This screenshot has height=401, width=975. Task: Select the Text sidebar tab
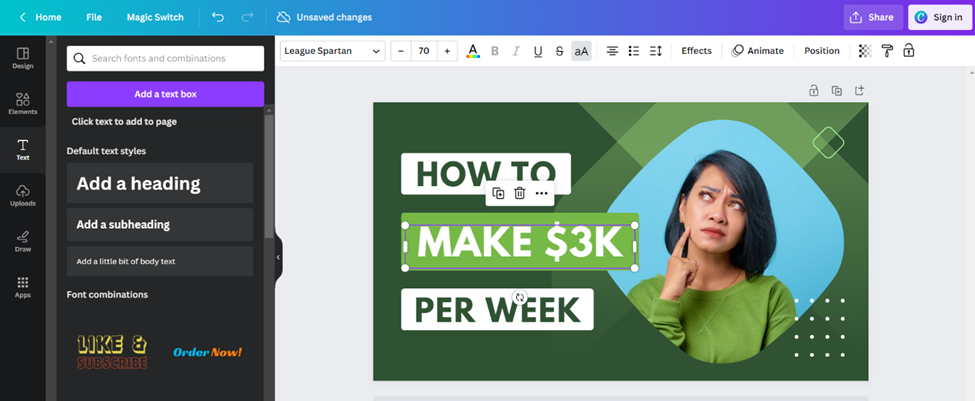pyautogui.click(x=22, y=150)
